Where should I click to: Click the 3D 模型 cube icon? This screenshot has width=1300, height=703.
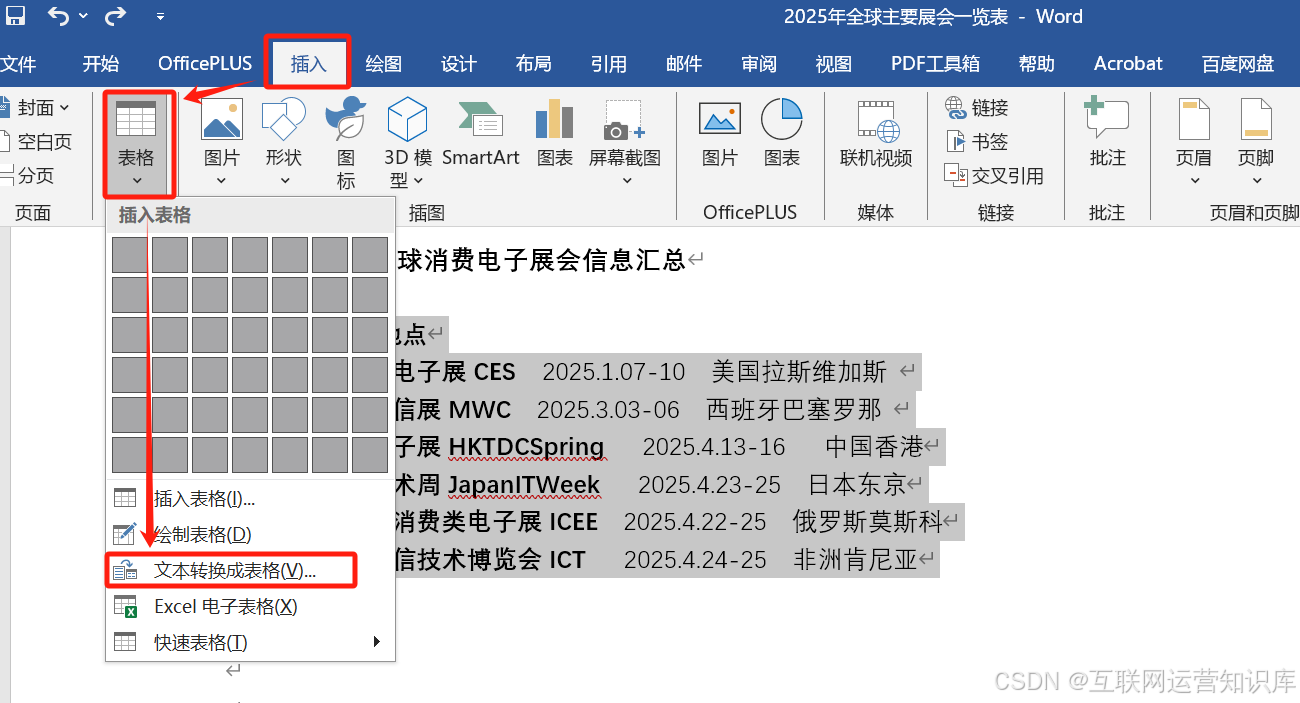pos(408,120)
